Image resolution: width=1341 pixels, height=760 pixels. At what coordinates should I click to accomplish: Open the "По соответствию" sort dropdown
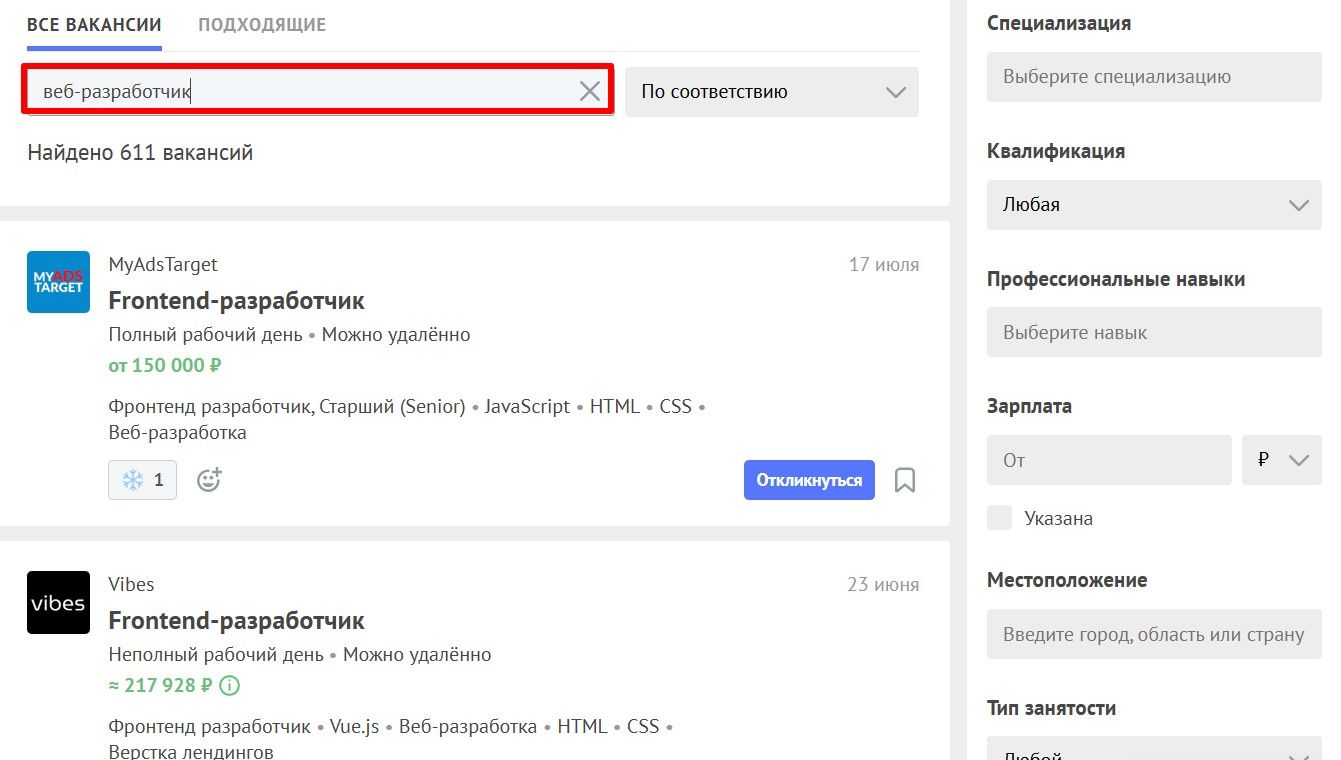pos(772,92)
